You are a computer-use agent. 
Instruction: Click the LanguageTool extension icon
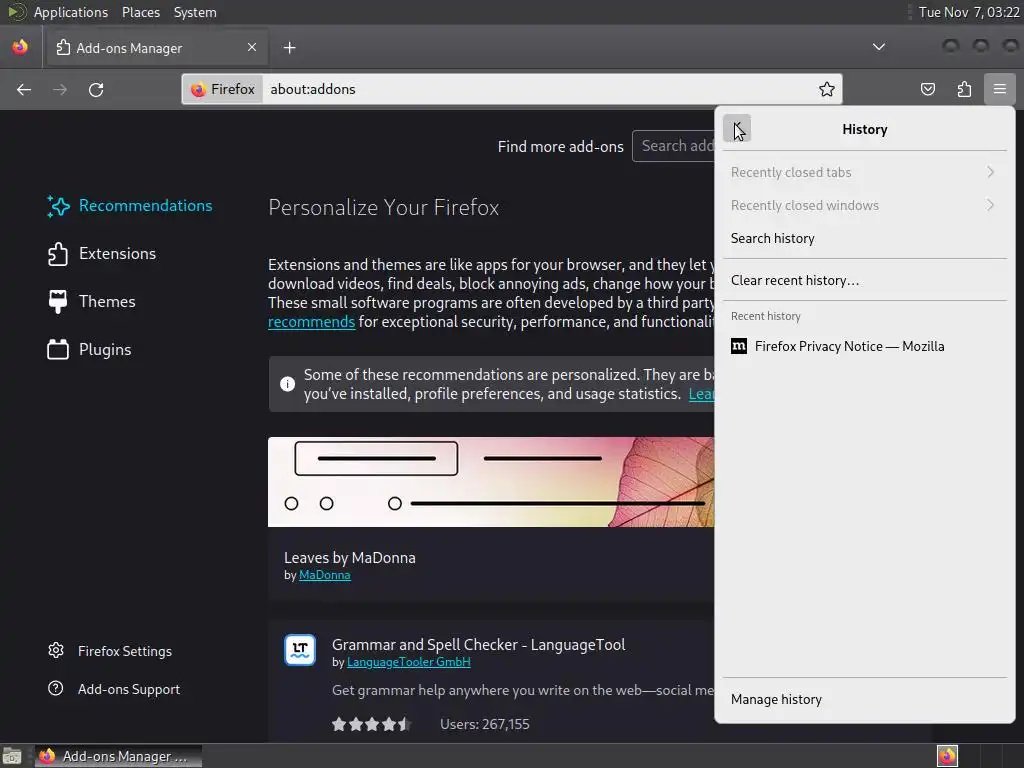click(x=300, y=650)
